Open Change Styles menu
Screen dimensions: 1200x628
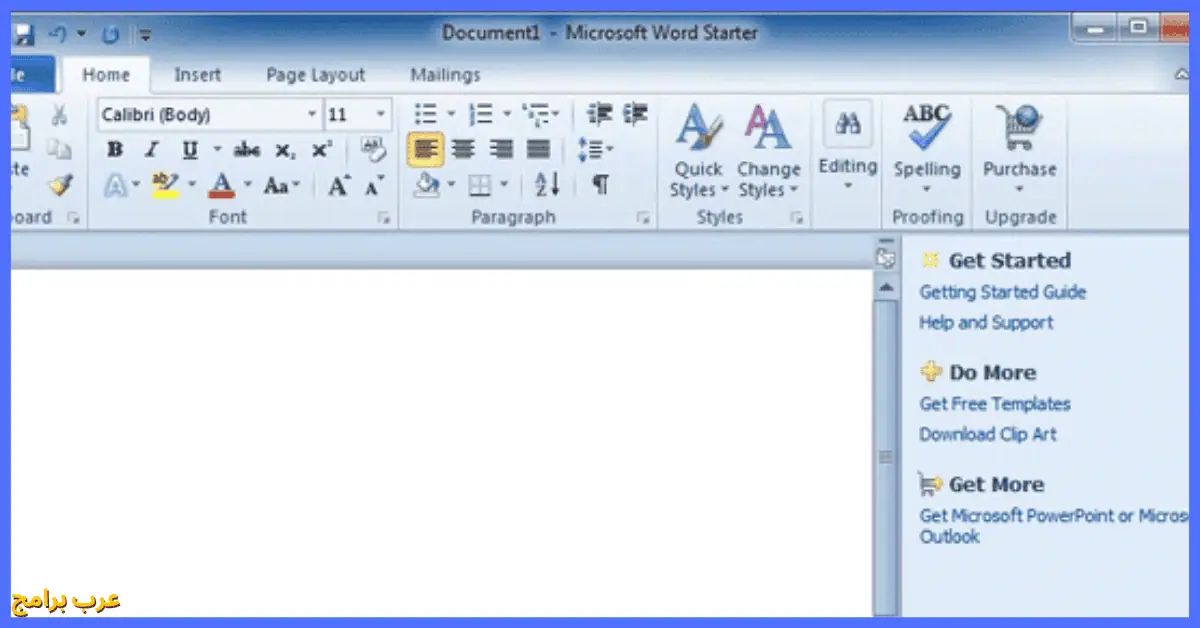[x=768, y=150]
